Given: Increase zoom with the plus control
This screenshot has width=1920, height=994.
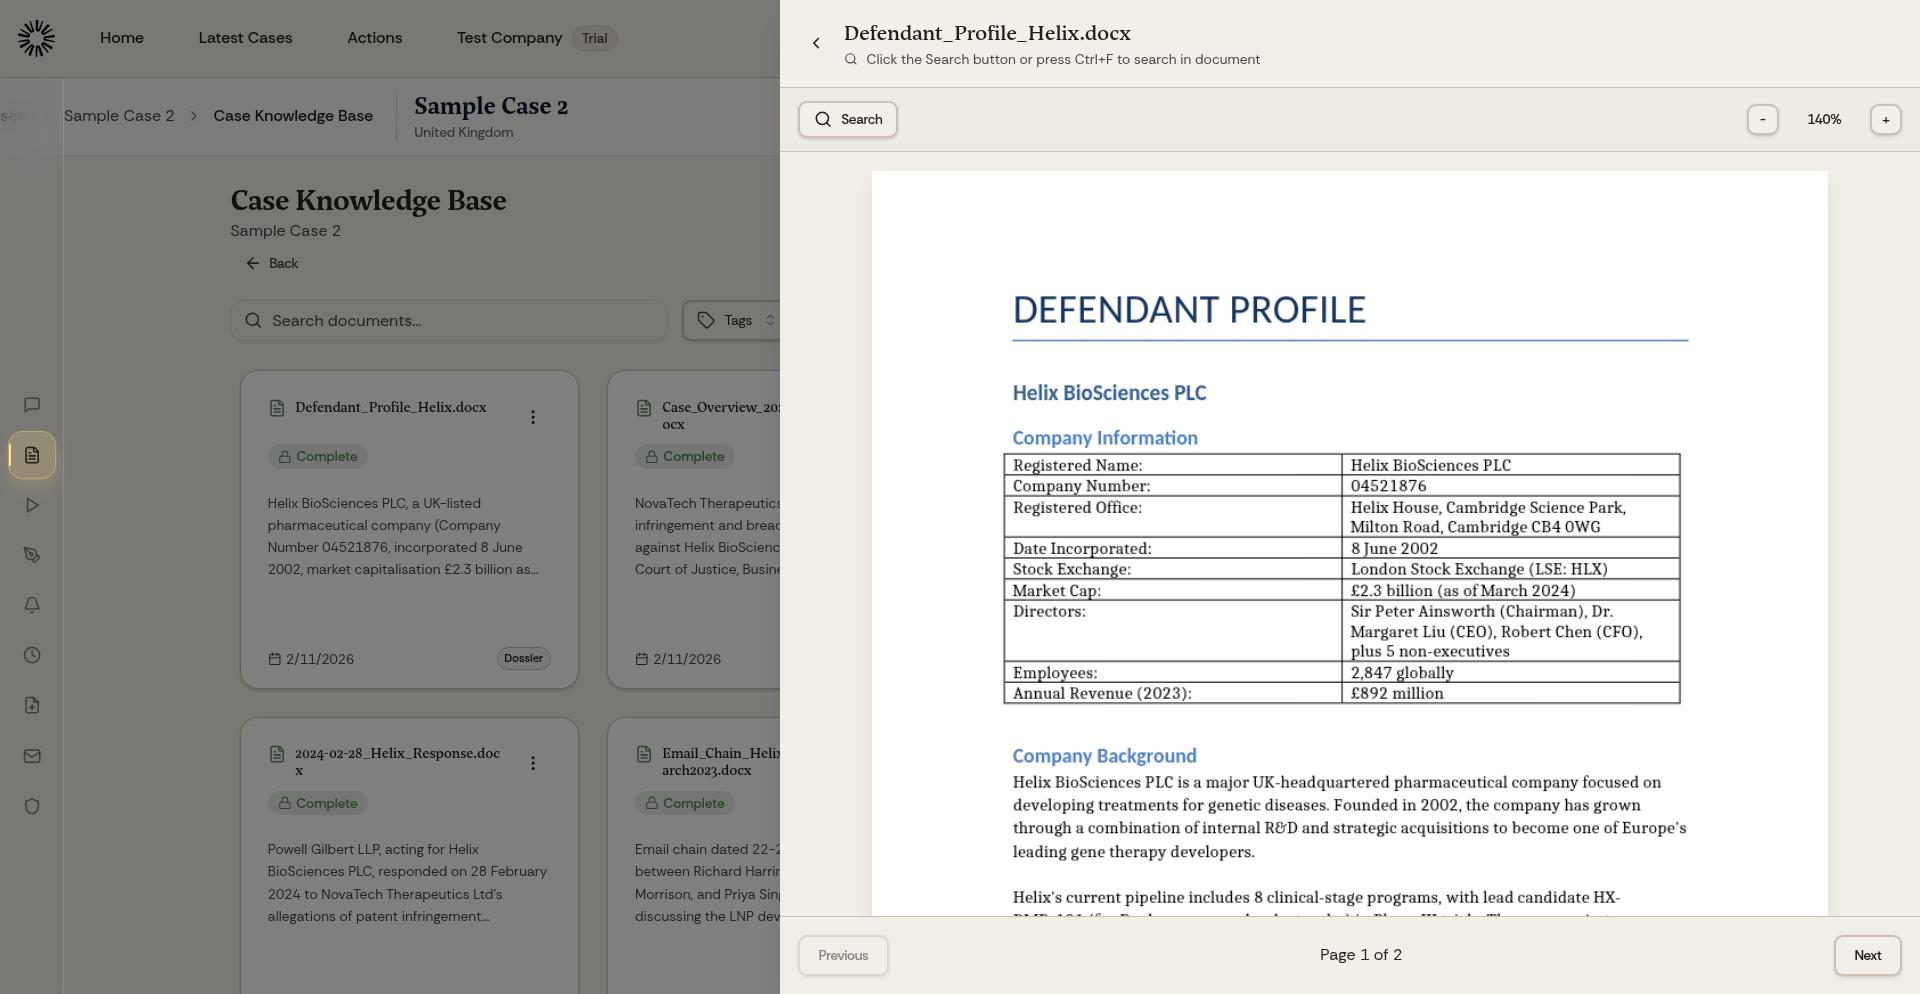Looking at the screenshot, I should click(x=1886, y=119).
